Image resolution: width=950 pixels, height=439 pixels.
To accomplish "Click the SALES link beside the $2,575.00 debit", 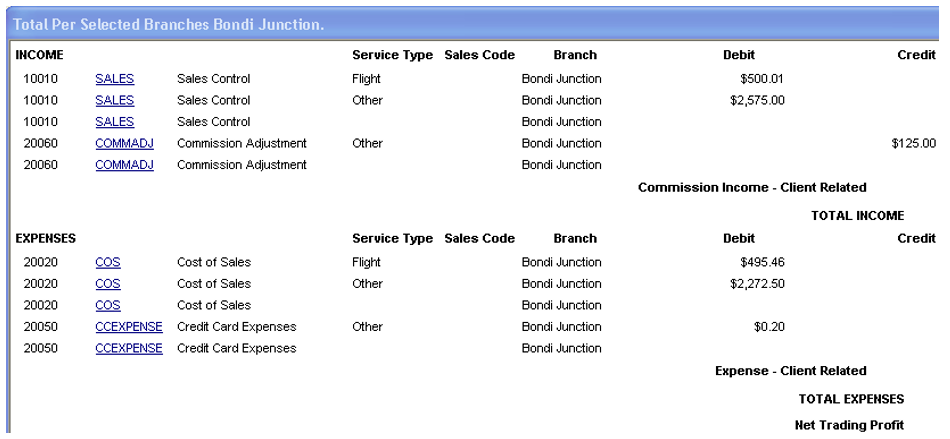I will pyautogui.click(x=115, y=100).
